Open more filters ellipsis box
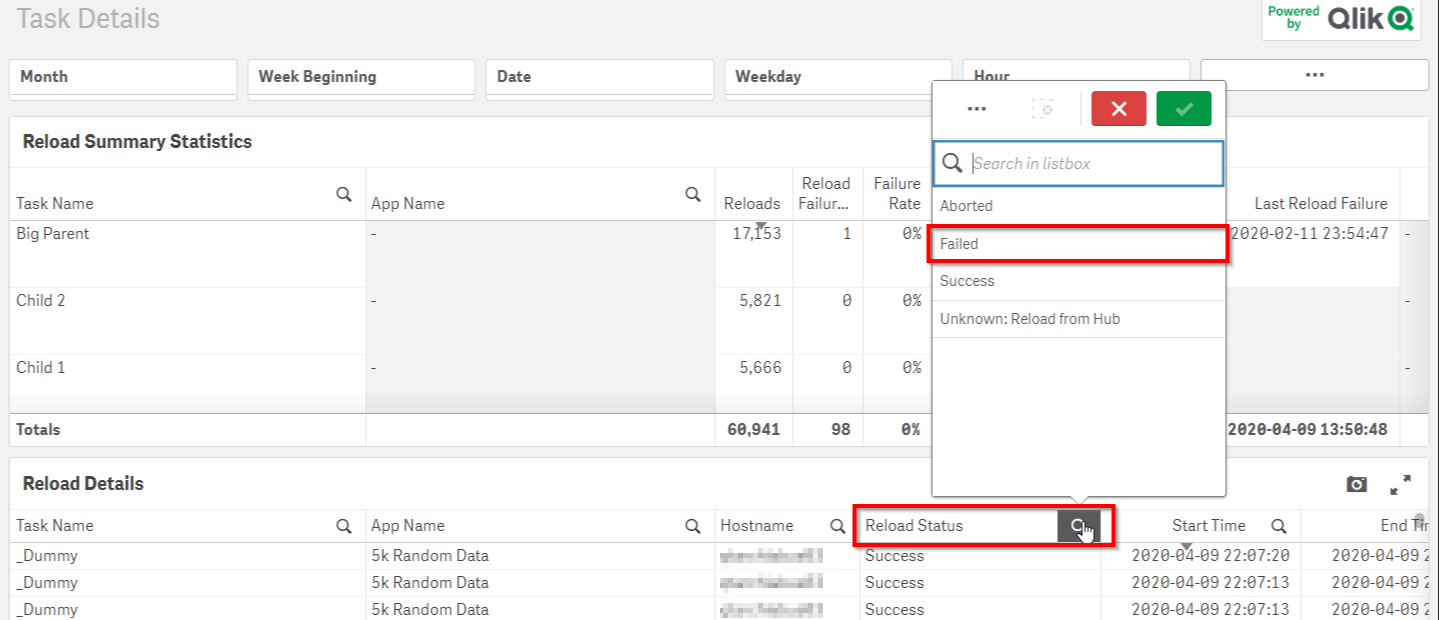The image size is (1439, 620). click(x=1314, y=75)
